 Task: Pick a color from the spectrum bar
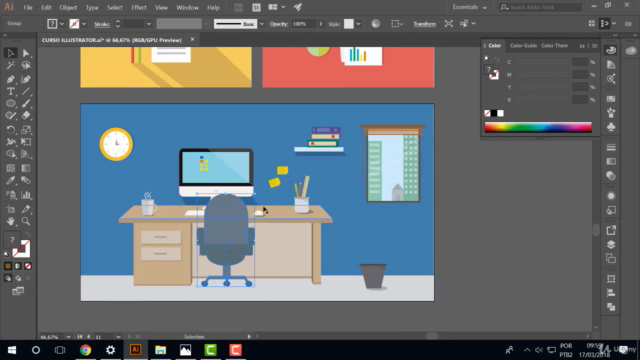pos(538,127)
